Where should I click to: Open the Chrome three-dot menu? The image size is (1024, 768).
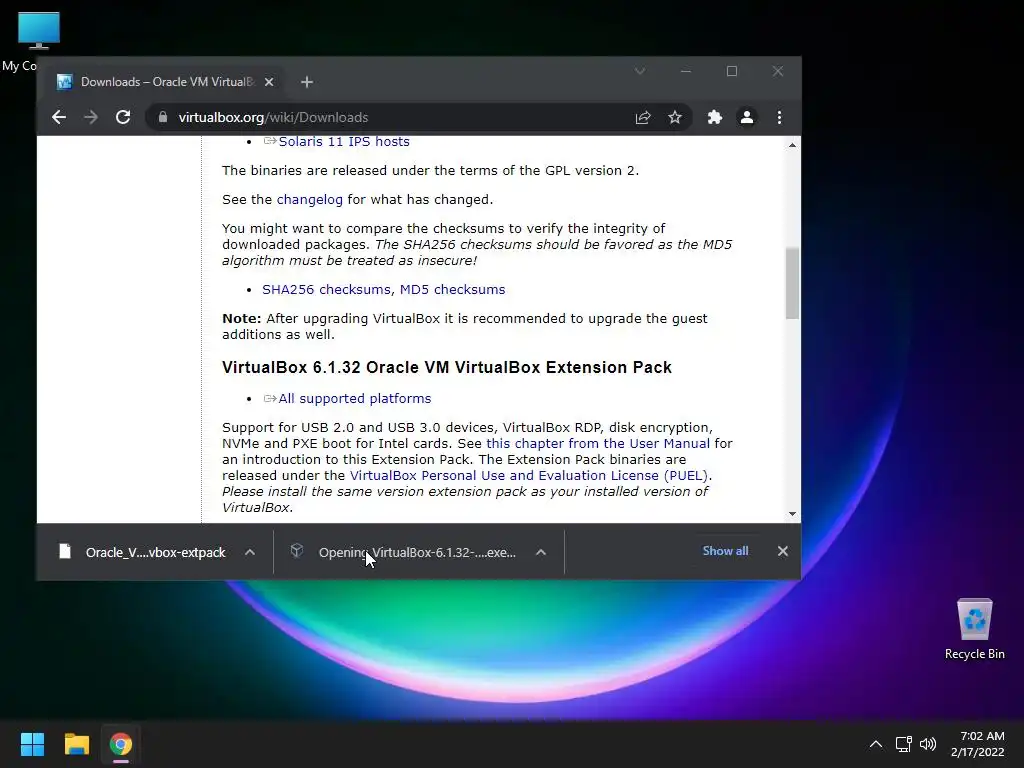pos(779,118)
